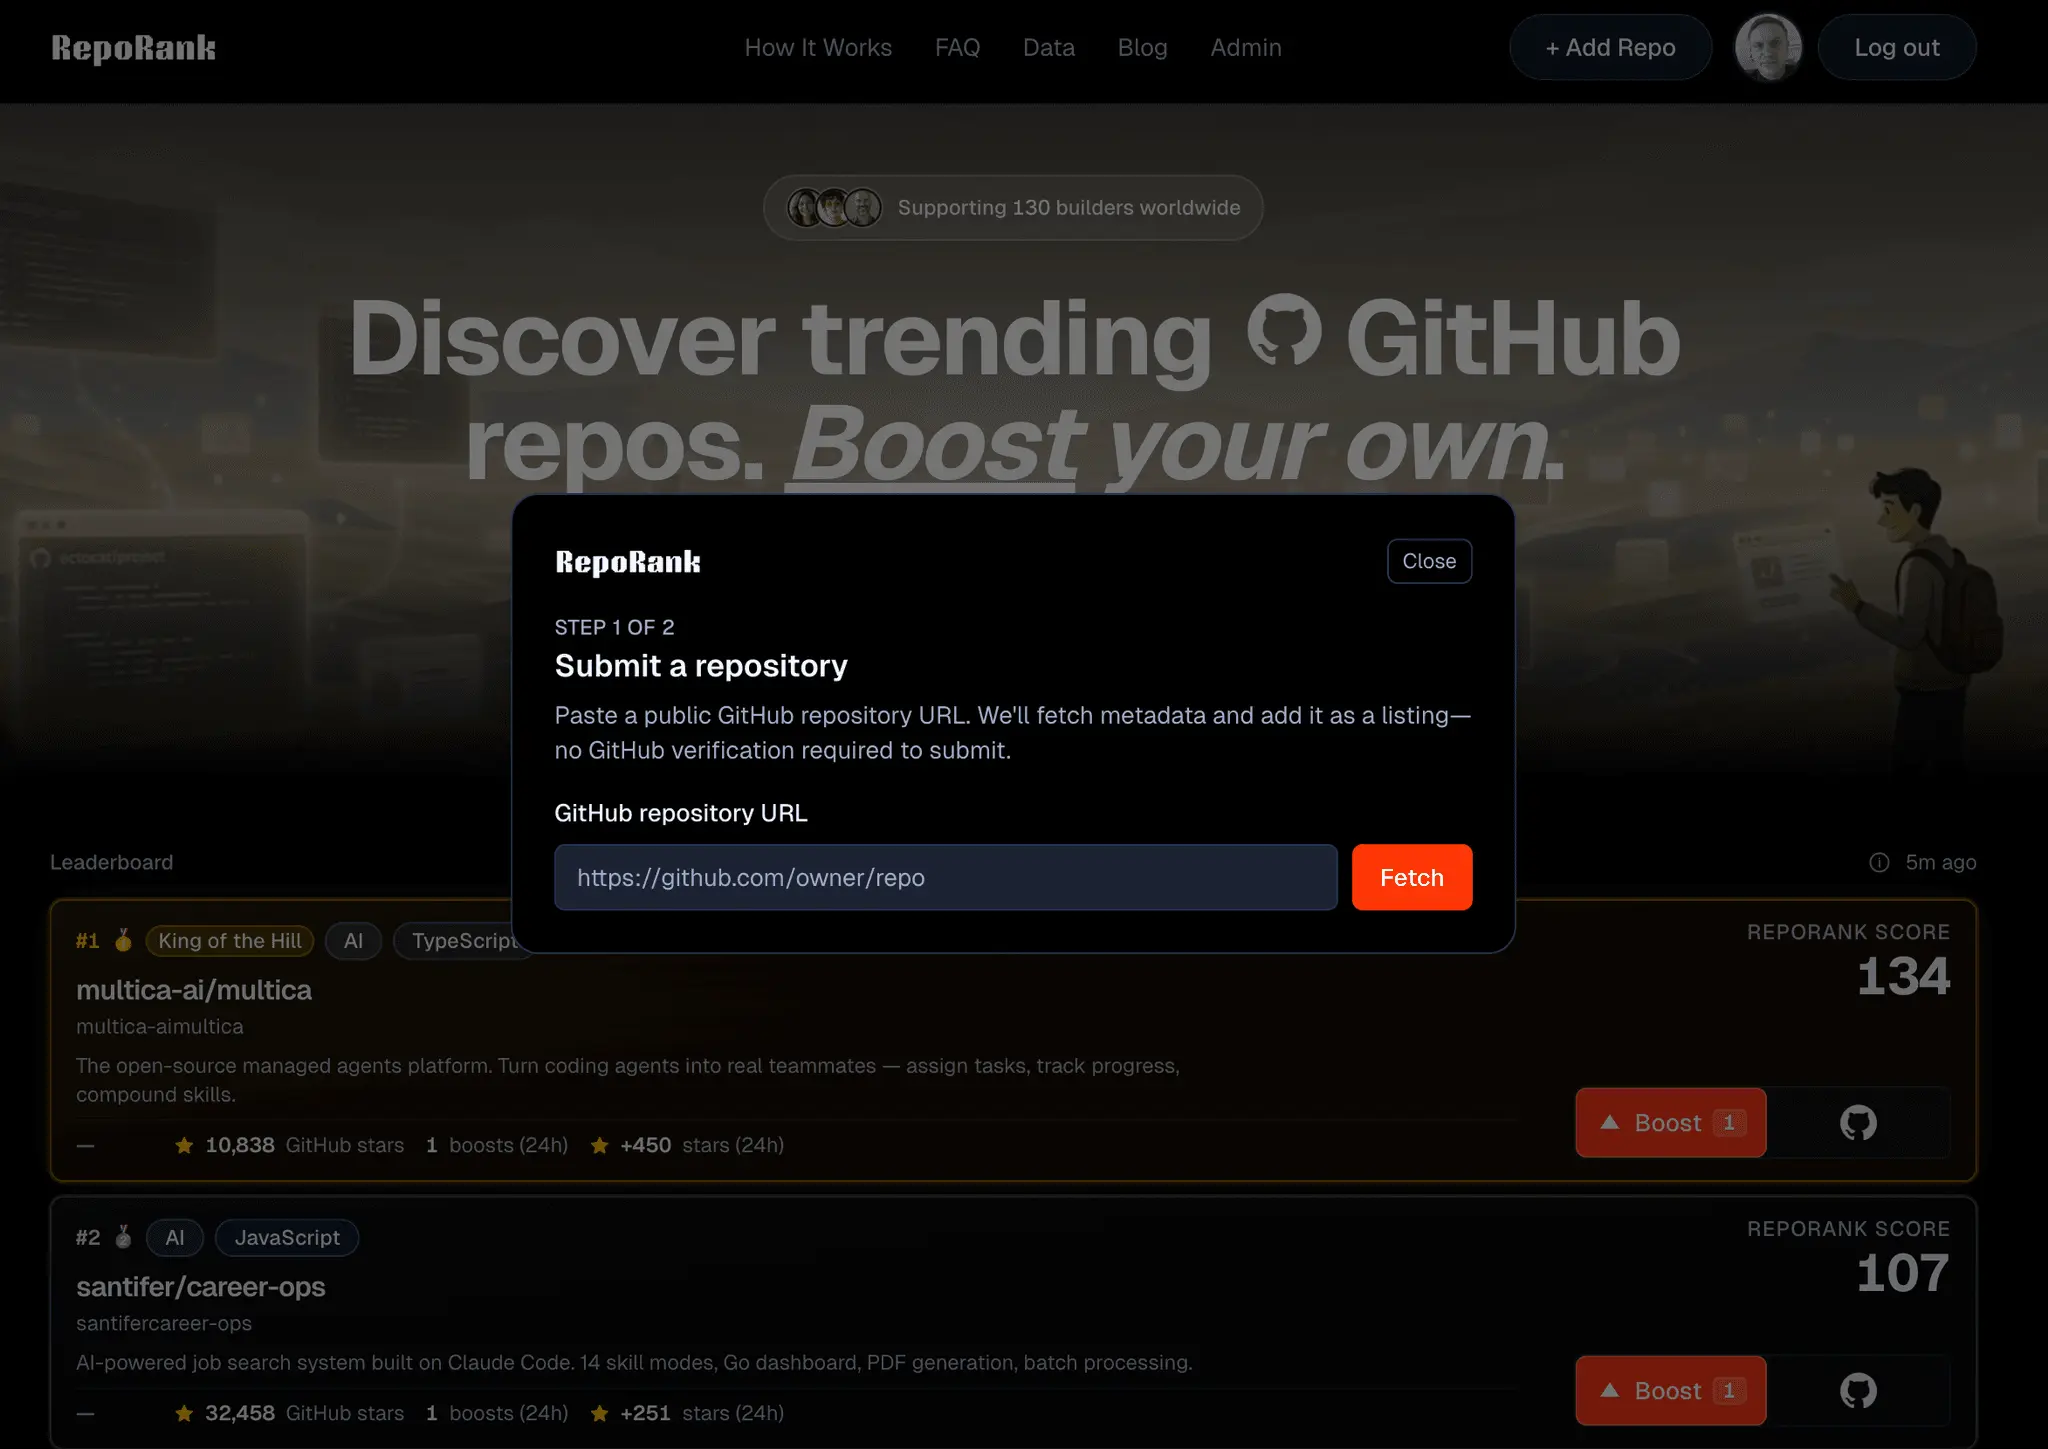Image resolution: width=2048 pixels, height=1449 pixels.
Task: Click the Fetch button
Action: (1412, 877)
